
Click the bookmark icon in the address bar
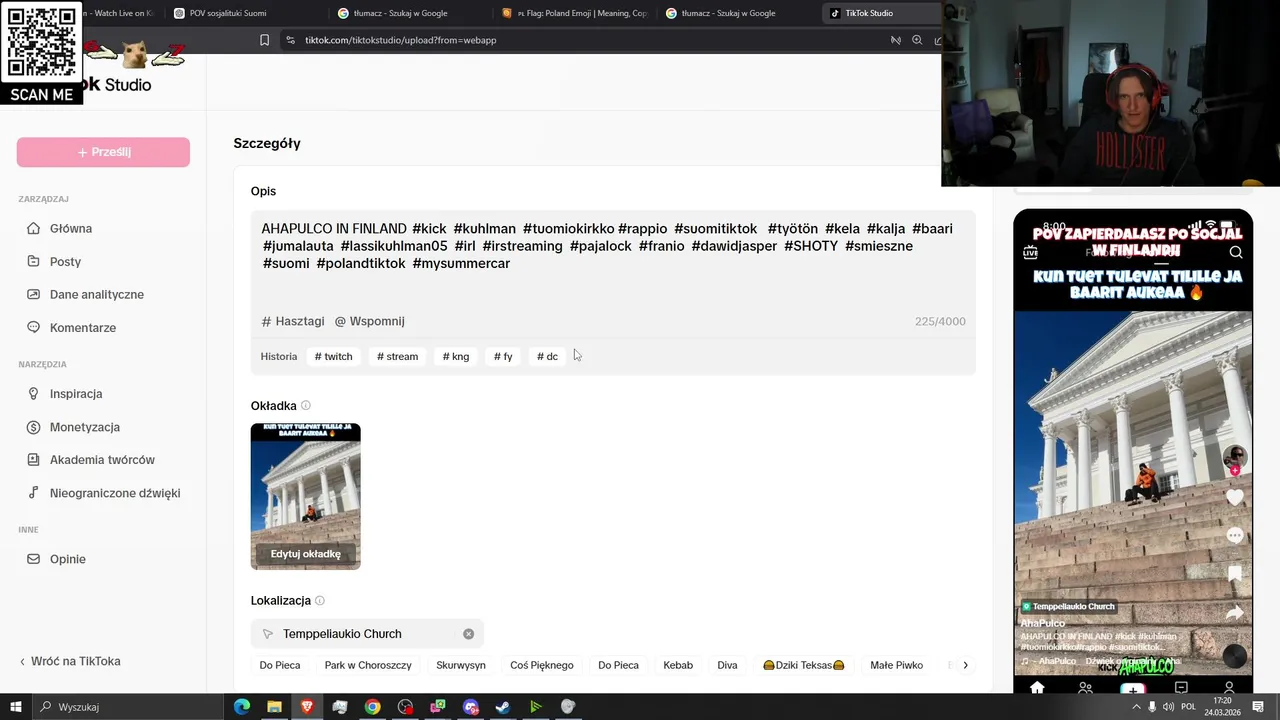pyautogui.click(x=264, y=40)
